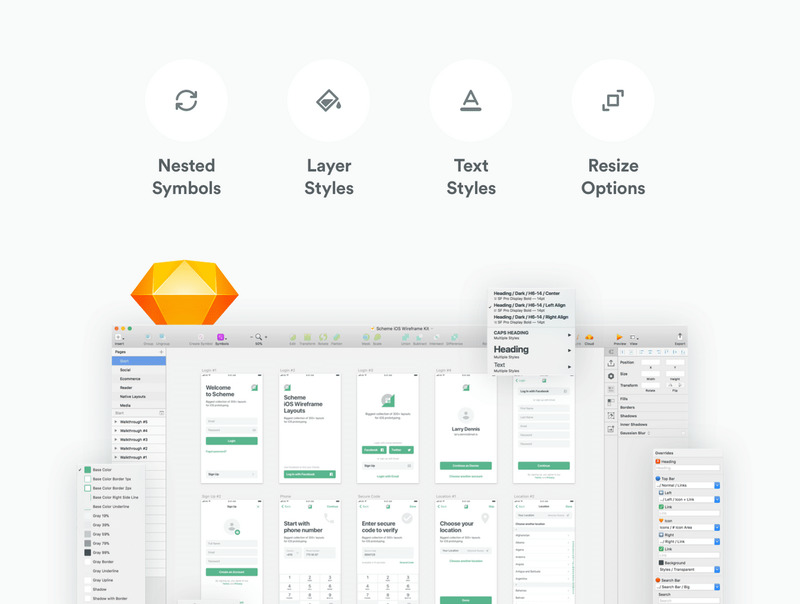Choose the Heading Center text style
The image size is (800, 604).
tap(531, 296)
